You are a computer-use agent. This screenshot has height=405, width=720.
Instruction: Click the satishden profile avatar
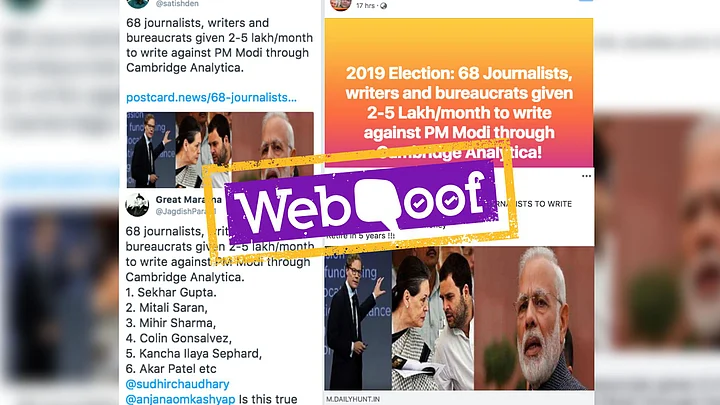(137, 4)
